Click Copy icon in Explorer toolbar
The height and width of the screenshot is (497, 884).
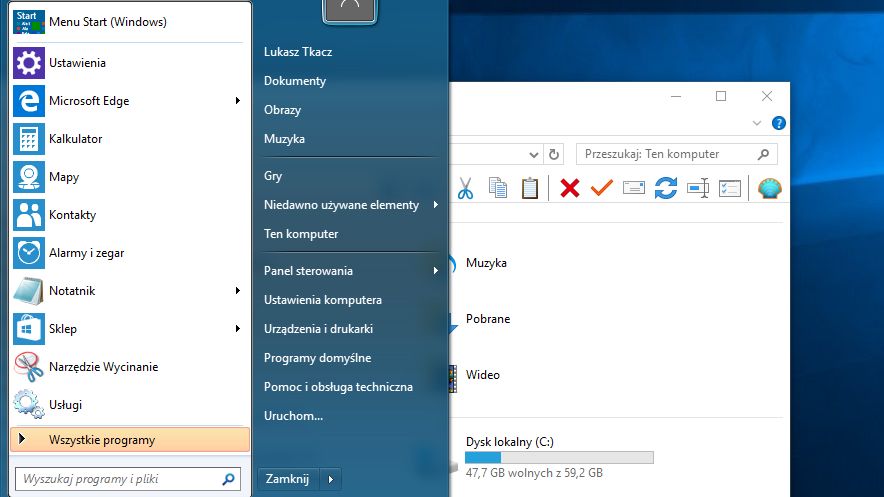[498, 188]
